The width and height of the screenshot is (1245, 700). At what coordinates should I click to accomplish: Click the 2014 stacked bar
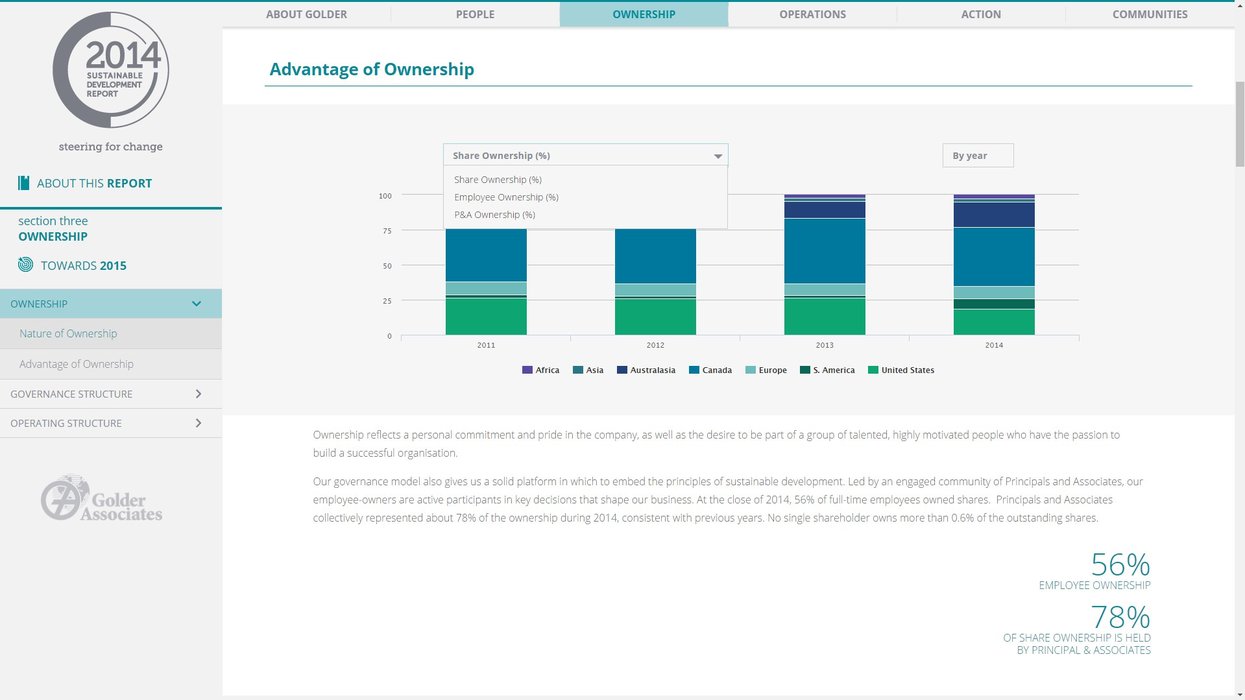[993, 265]
